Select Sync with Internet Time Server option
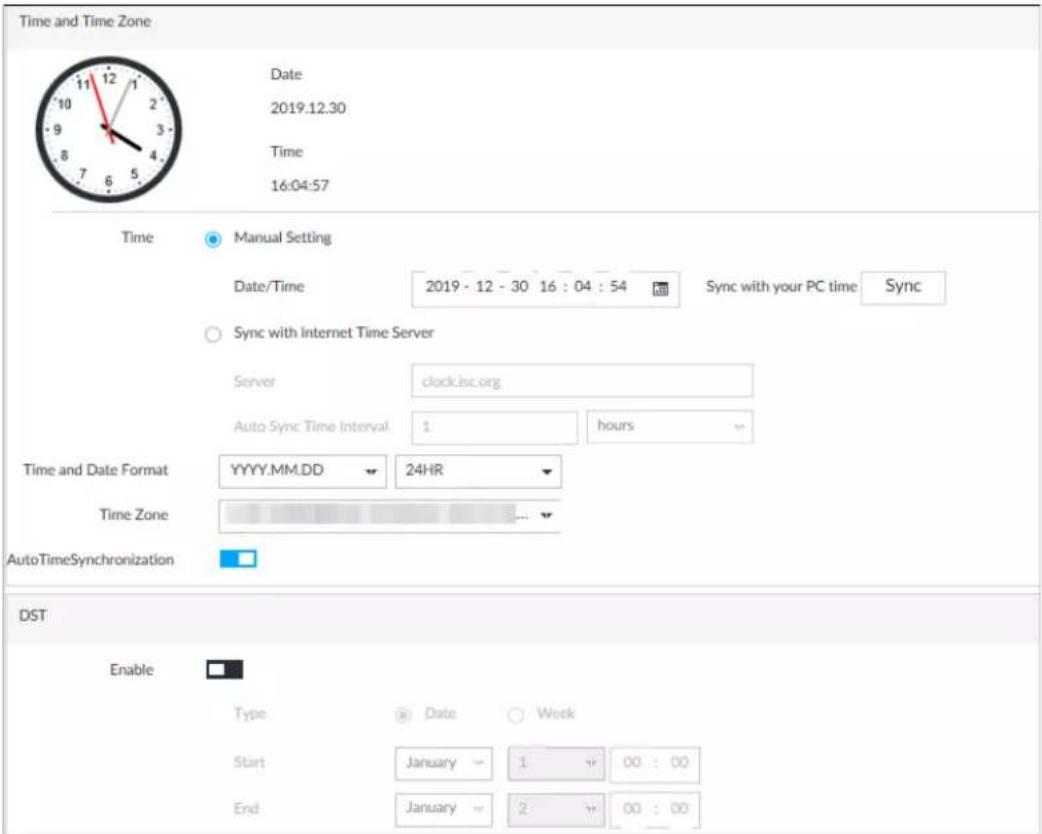1042x834 pixels. [x=213, y=334]
